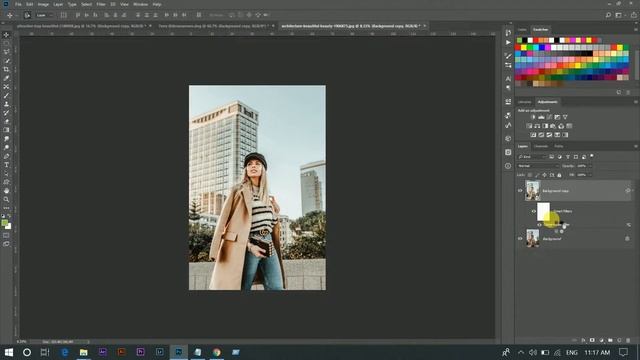Select the Background copy layer thumbnail
Viewport: 640px width, 360px height.
pos(532,191)
